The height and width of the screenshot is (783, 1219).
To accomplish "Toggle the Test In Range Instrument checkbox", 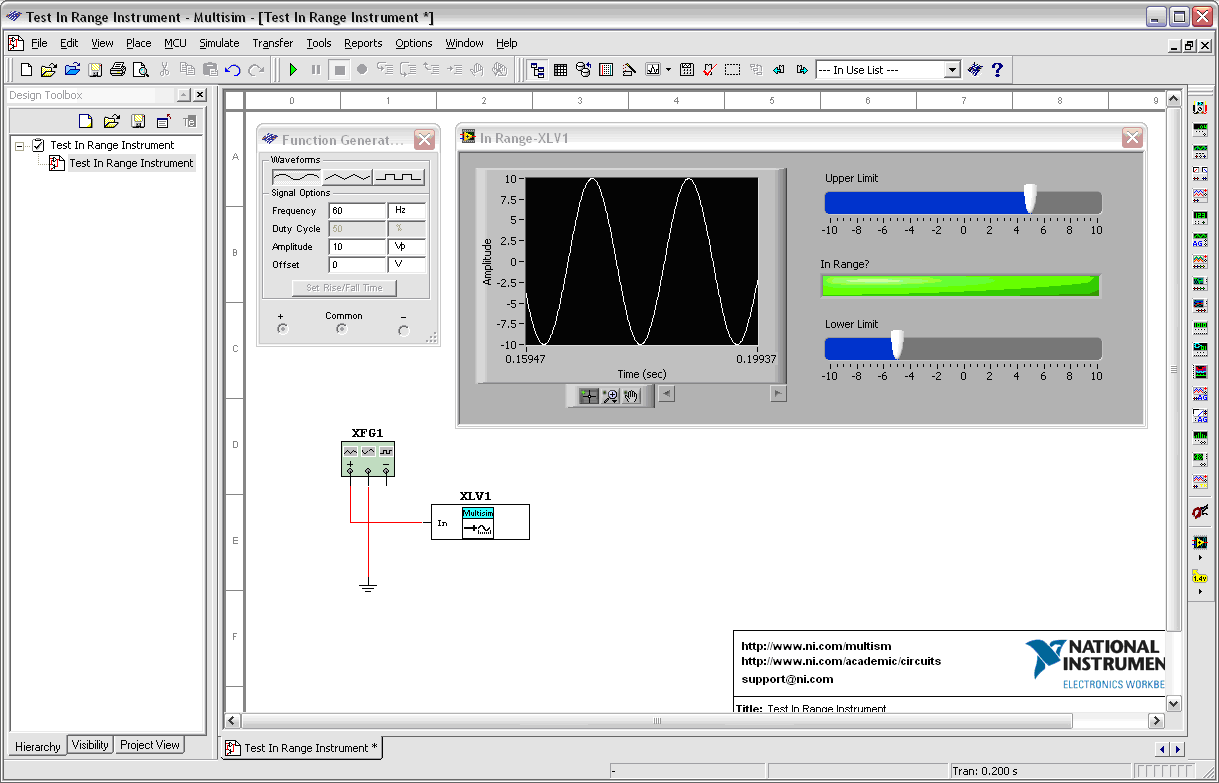I will 38,145.
